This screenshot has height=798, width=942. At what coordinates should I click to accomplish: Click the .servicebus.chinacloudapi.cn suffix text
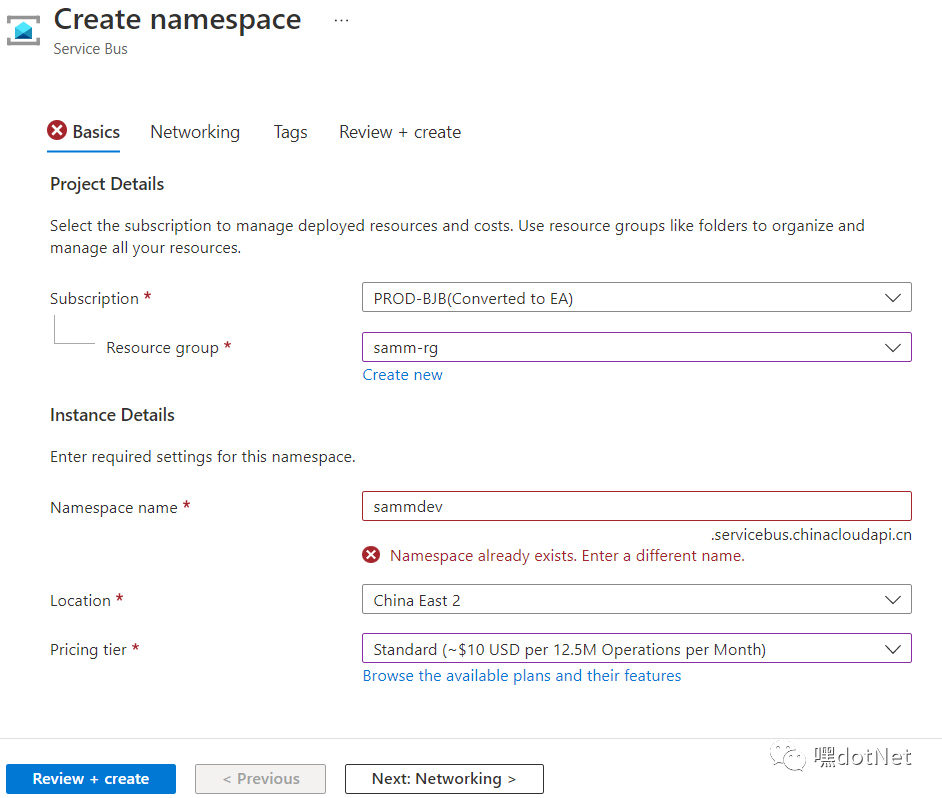(x=812, y=535)
